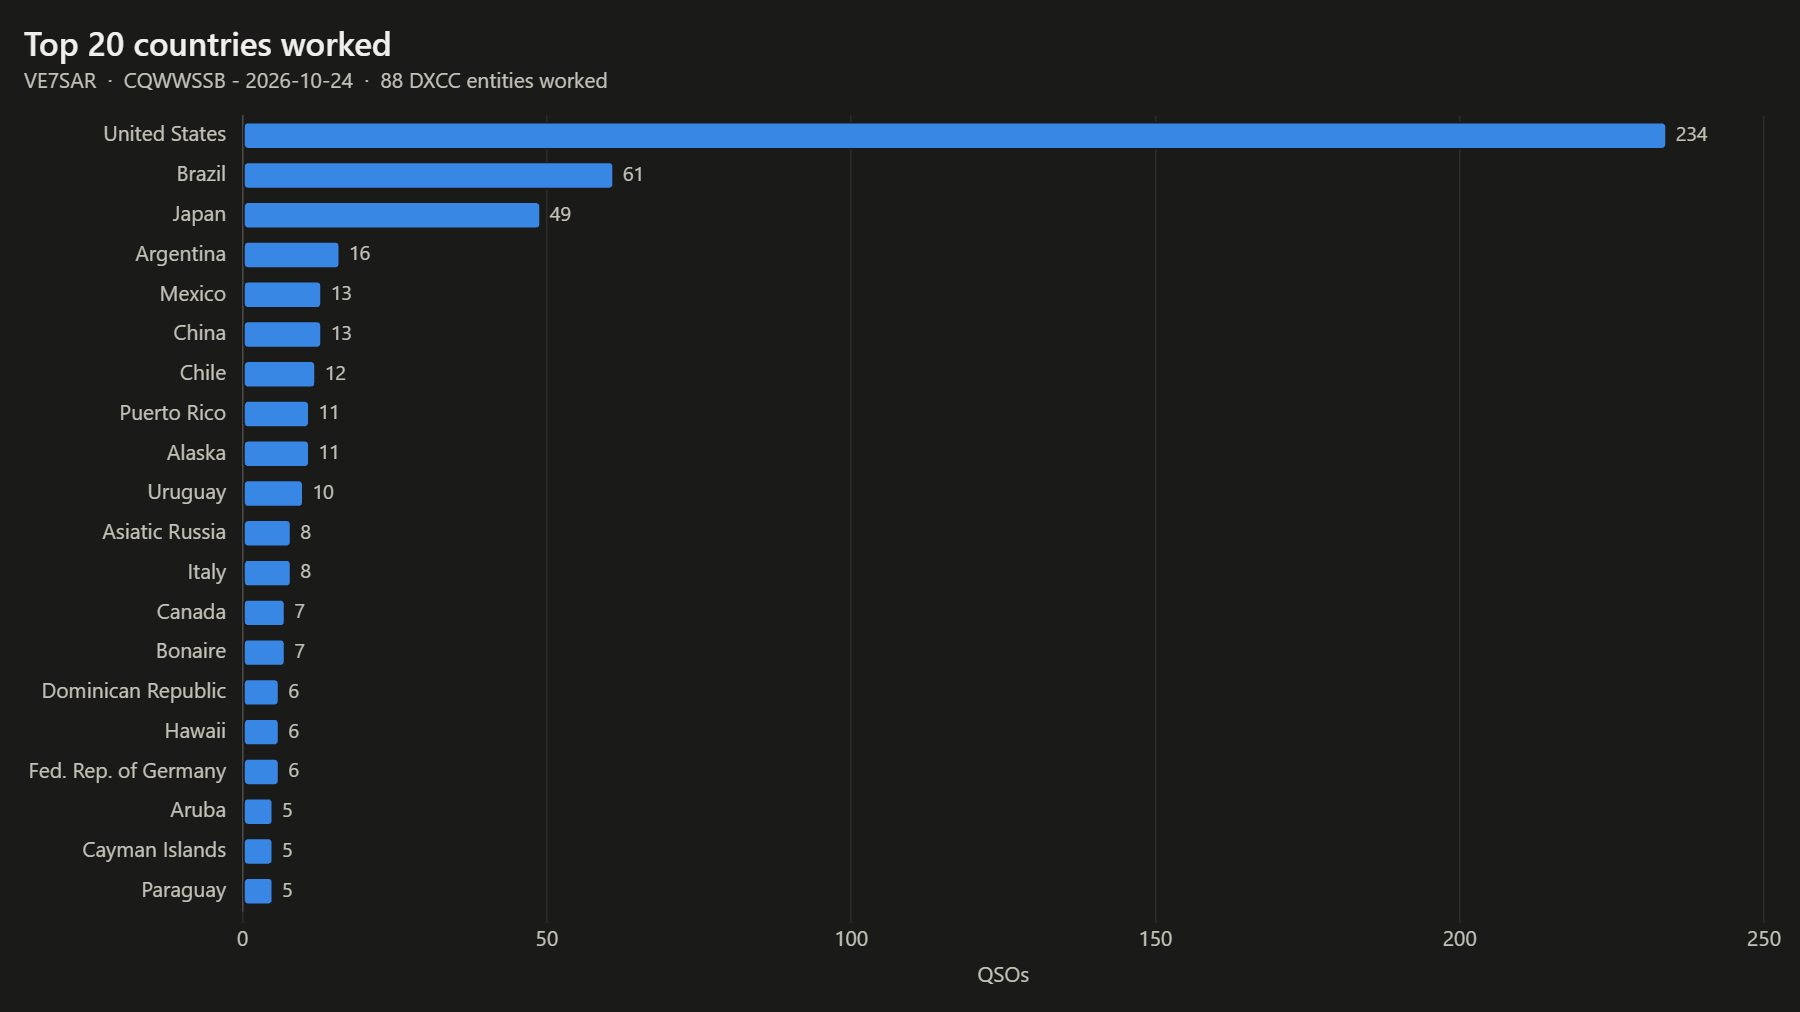Click the x-axis tick '50'
This screenshot has width=1800, height=1012.
547,939
